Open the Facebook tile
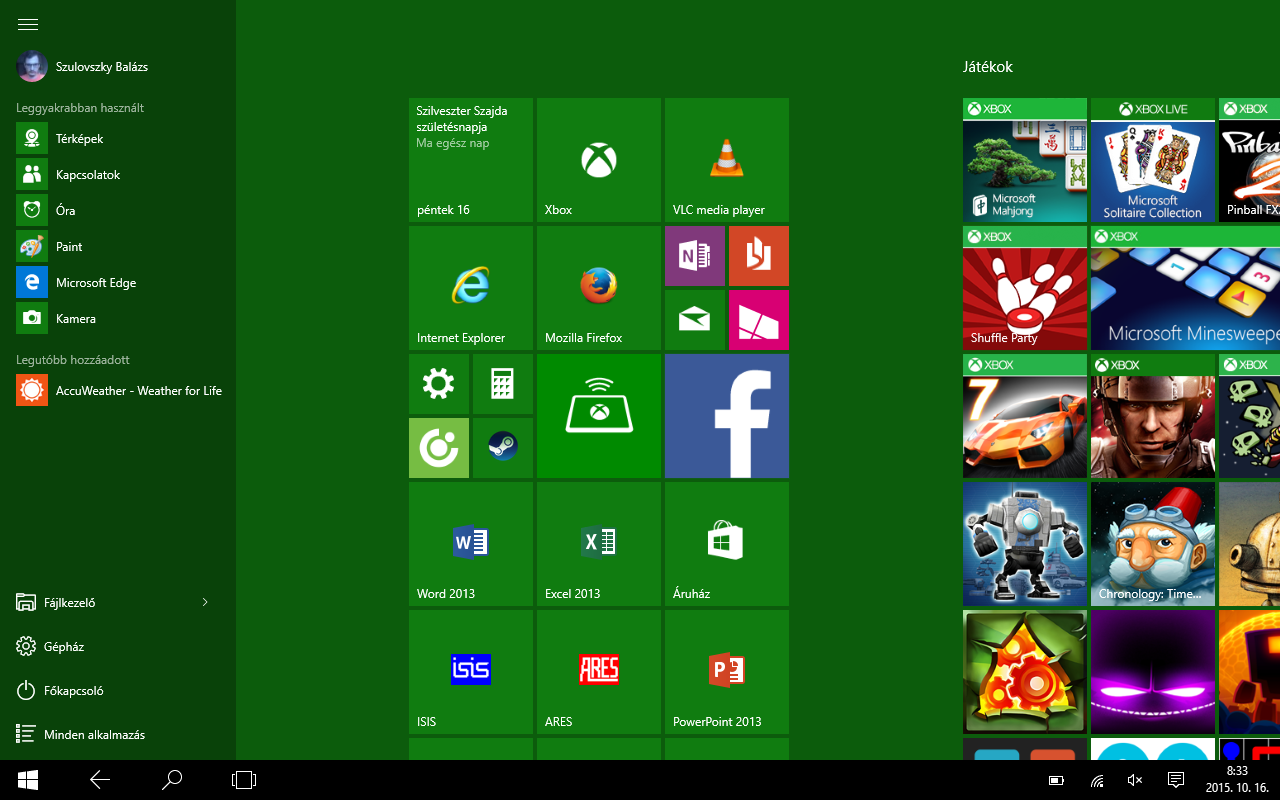 727,416
